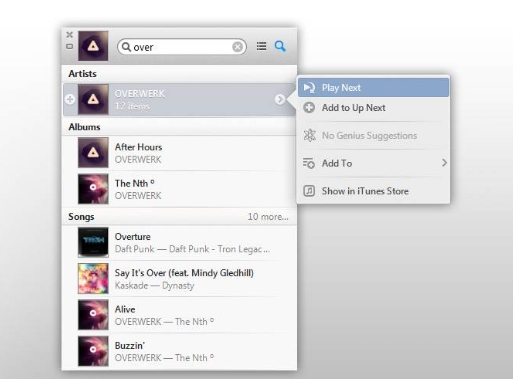Open the Up Next list icon
Image resolution: width=513 pixels, height=379 pixels.
(x=261, y=46)
